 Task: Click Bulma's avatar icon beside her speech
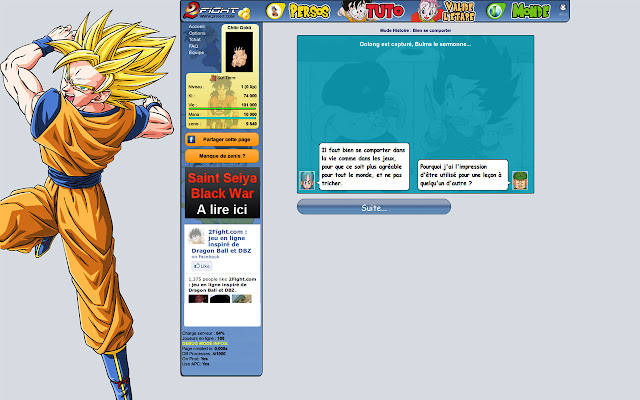pos(307,180)
